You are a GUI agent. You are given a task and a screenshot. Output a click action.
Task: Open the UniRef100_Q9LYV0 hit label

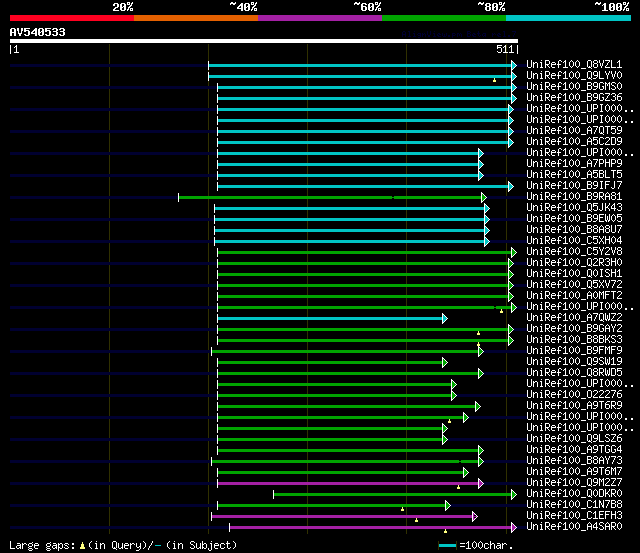[x=574, y=76]
